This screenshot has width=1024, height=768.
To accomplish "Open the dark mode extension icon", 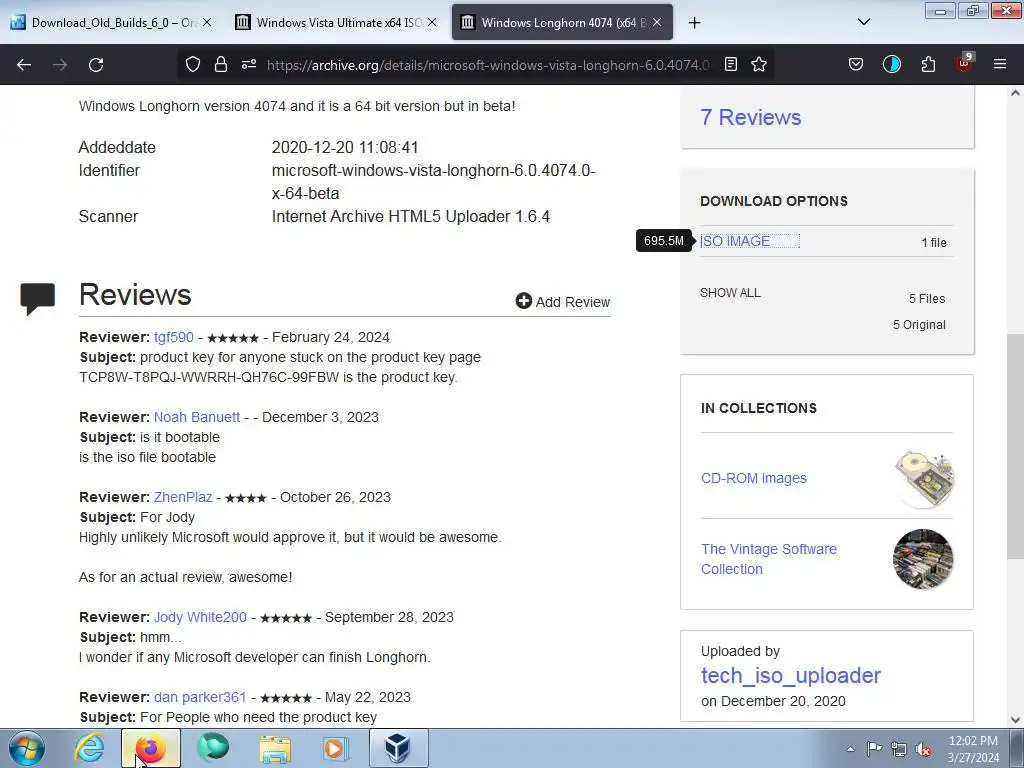I will point(891,64).
